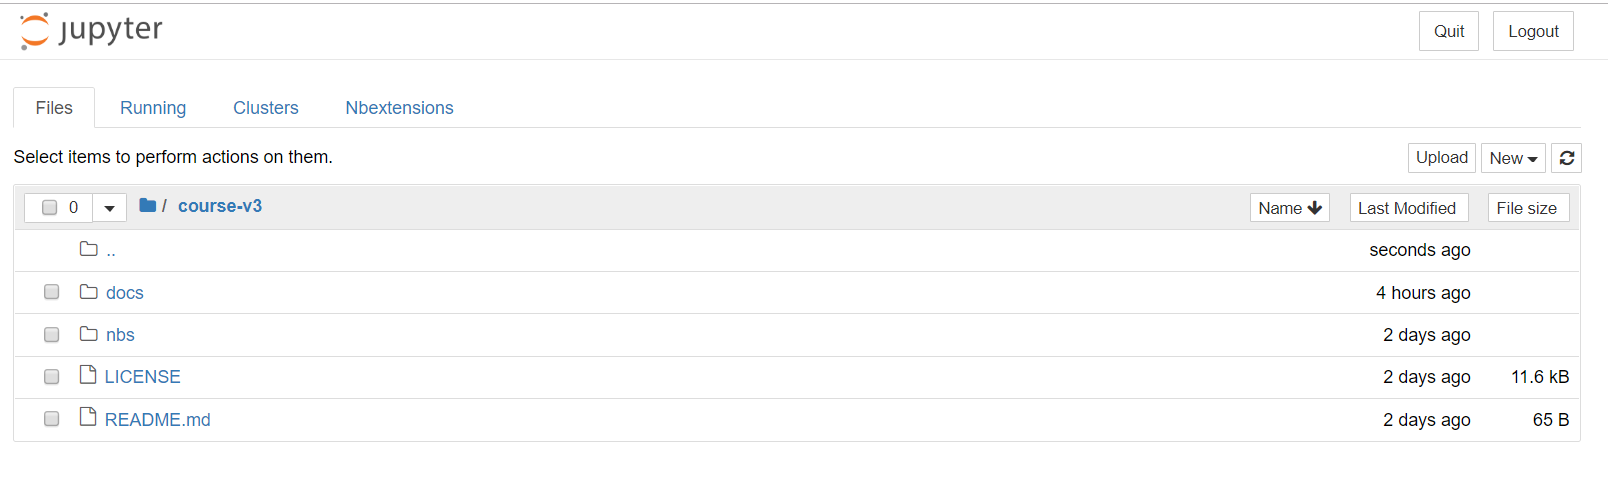This screenshot has width=1608, height=491.
Task: Tick the checkbox beside LICENSE
Action: (x=52, y=377)
